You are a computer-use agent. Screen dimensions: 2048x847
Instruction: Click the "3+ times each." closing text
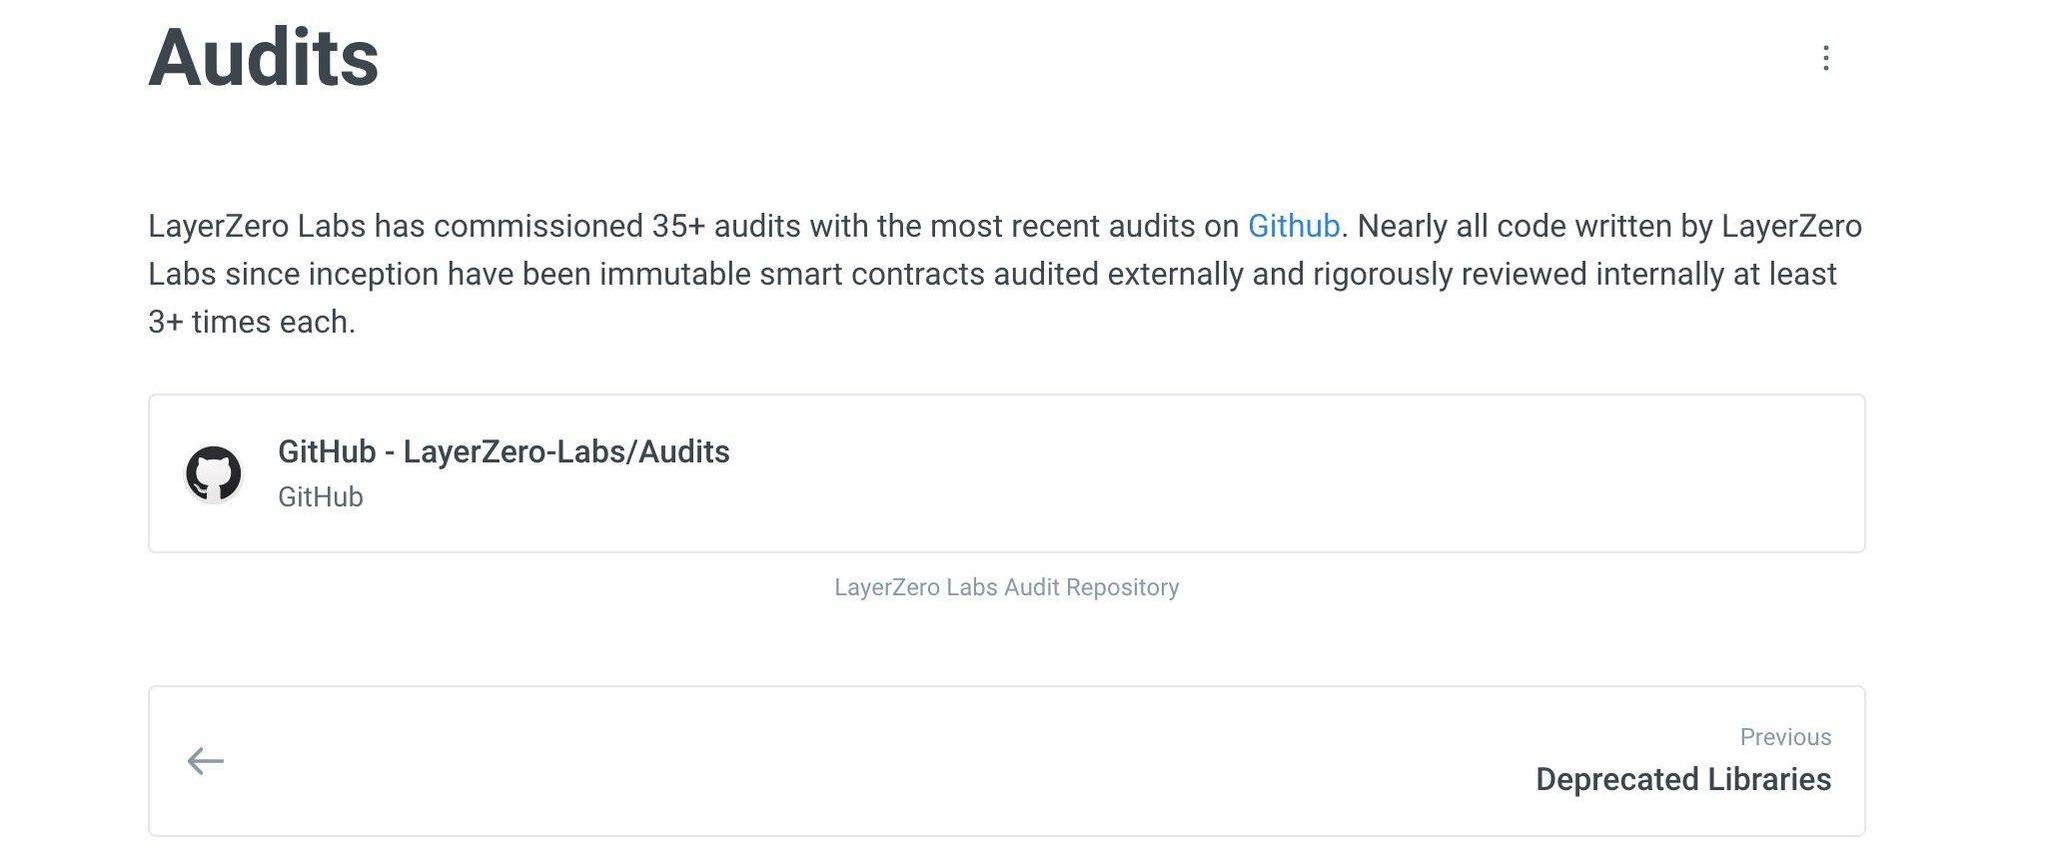coord(251,322)
